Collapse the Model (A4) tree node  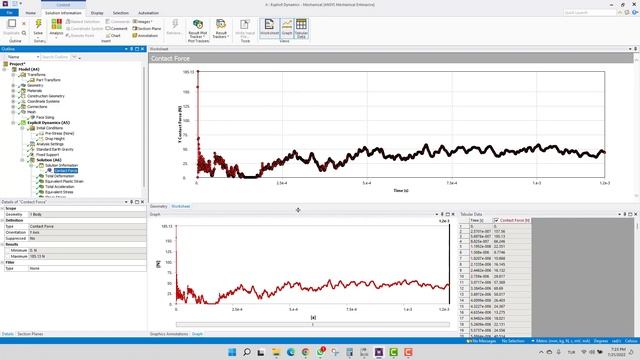(x=5, y=69)
